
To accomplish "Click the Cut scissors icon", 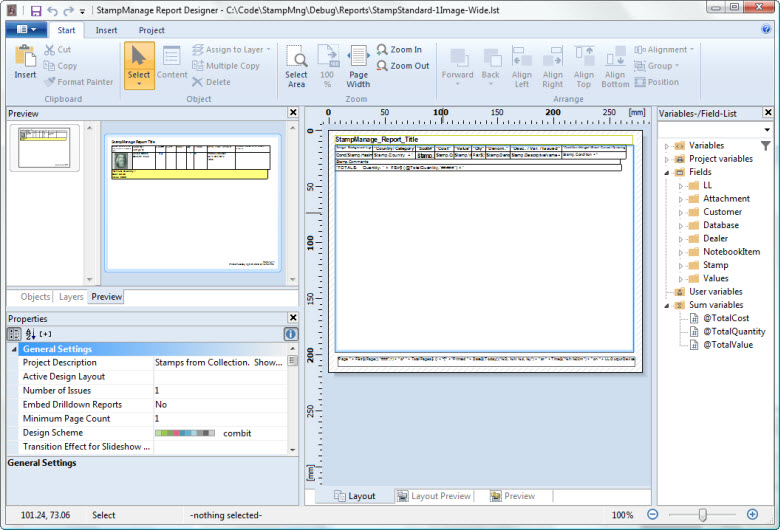I will tap(49, 50).
